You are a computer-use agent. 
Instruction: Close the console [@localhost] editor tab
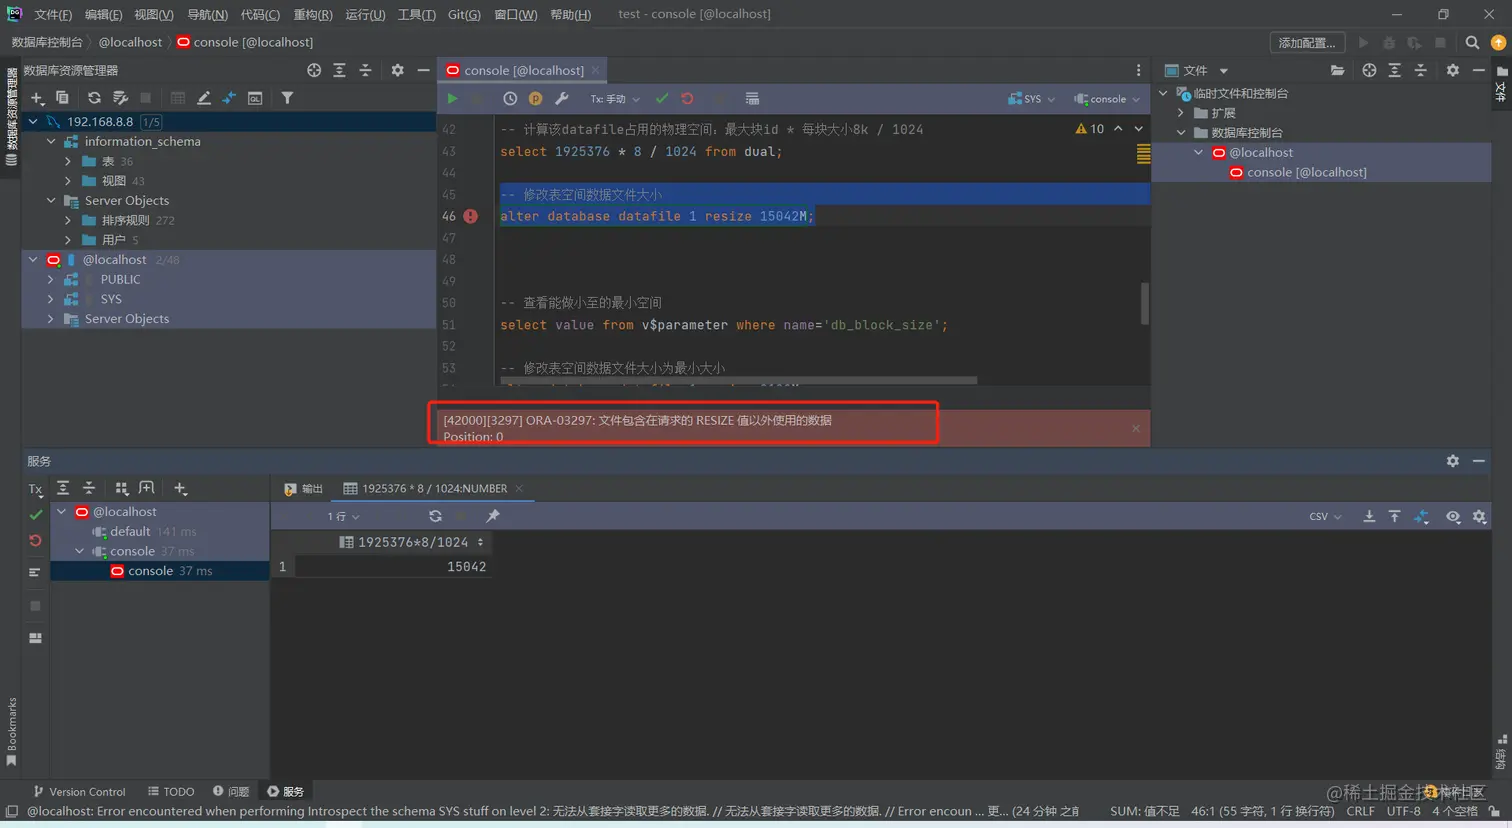click(x=596, y=70)
